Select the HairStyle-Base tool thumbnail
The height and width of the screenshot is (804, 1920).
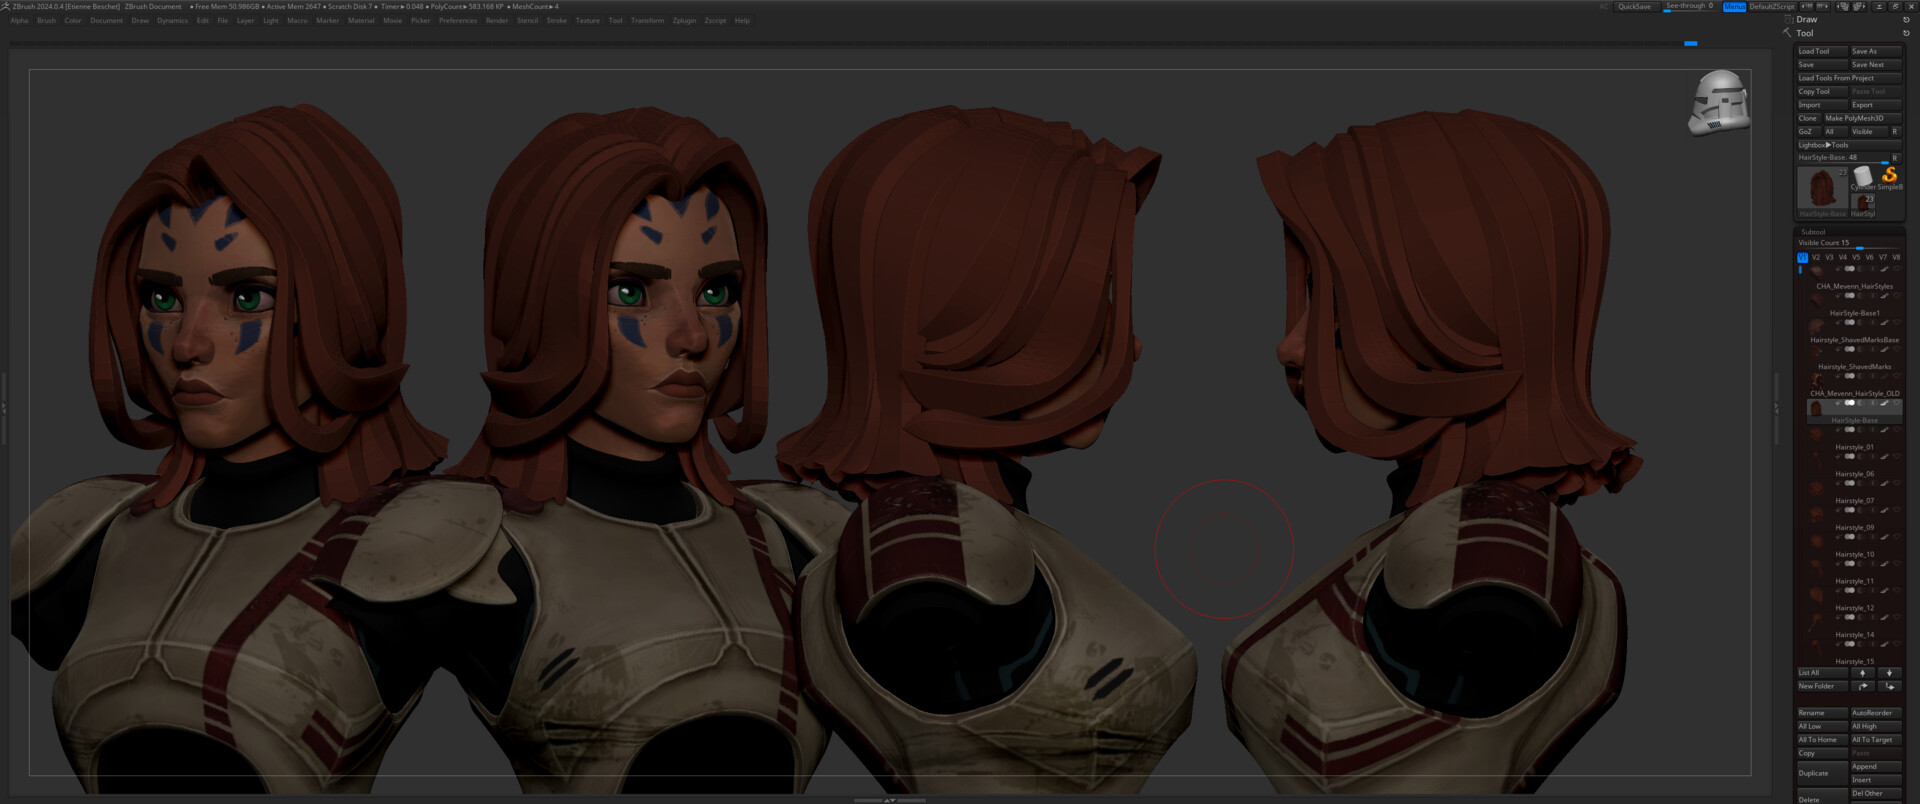1822,190
